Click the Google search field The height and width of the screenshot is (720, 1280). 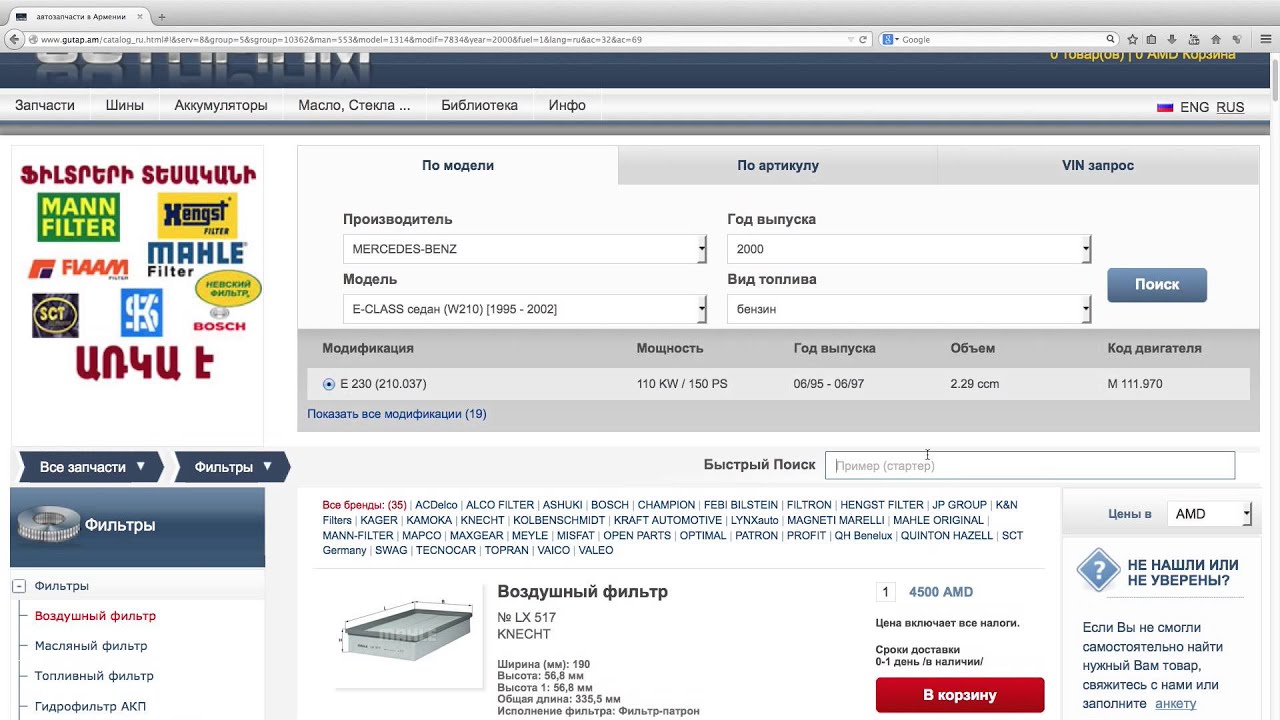pos(1000,39)
